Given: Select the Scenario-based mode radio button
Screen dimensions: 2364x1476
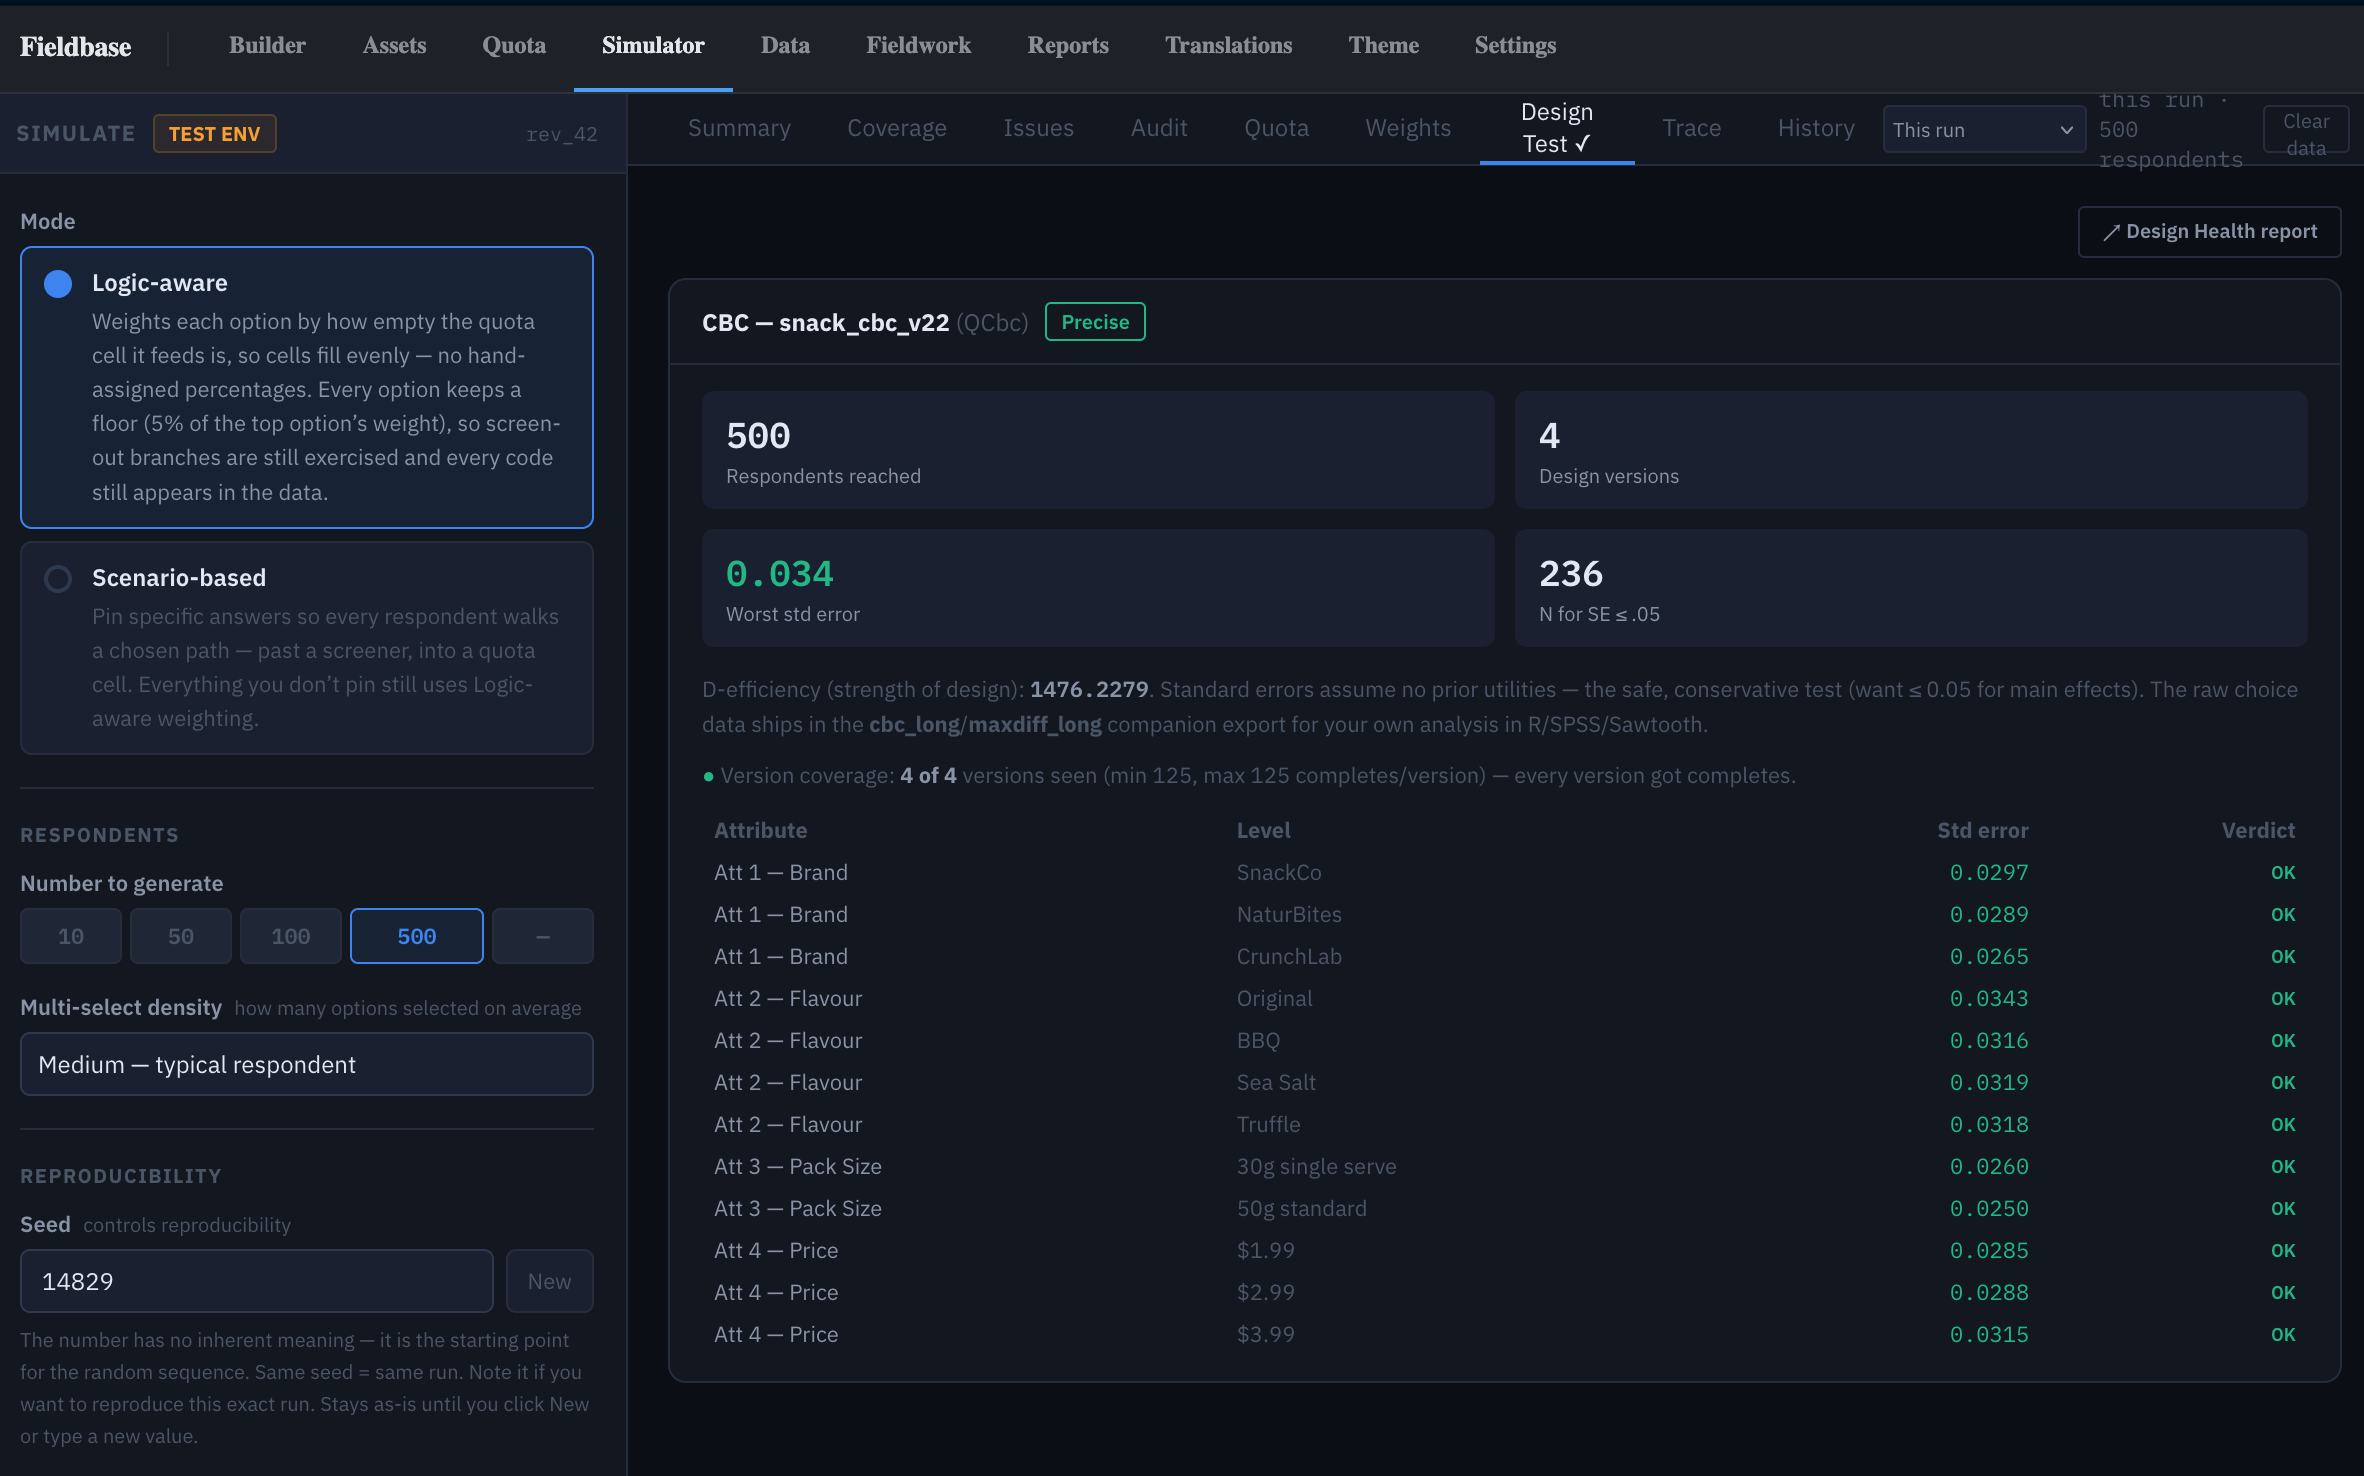Looking at the screenshot, I should (58, 579).
